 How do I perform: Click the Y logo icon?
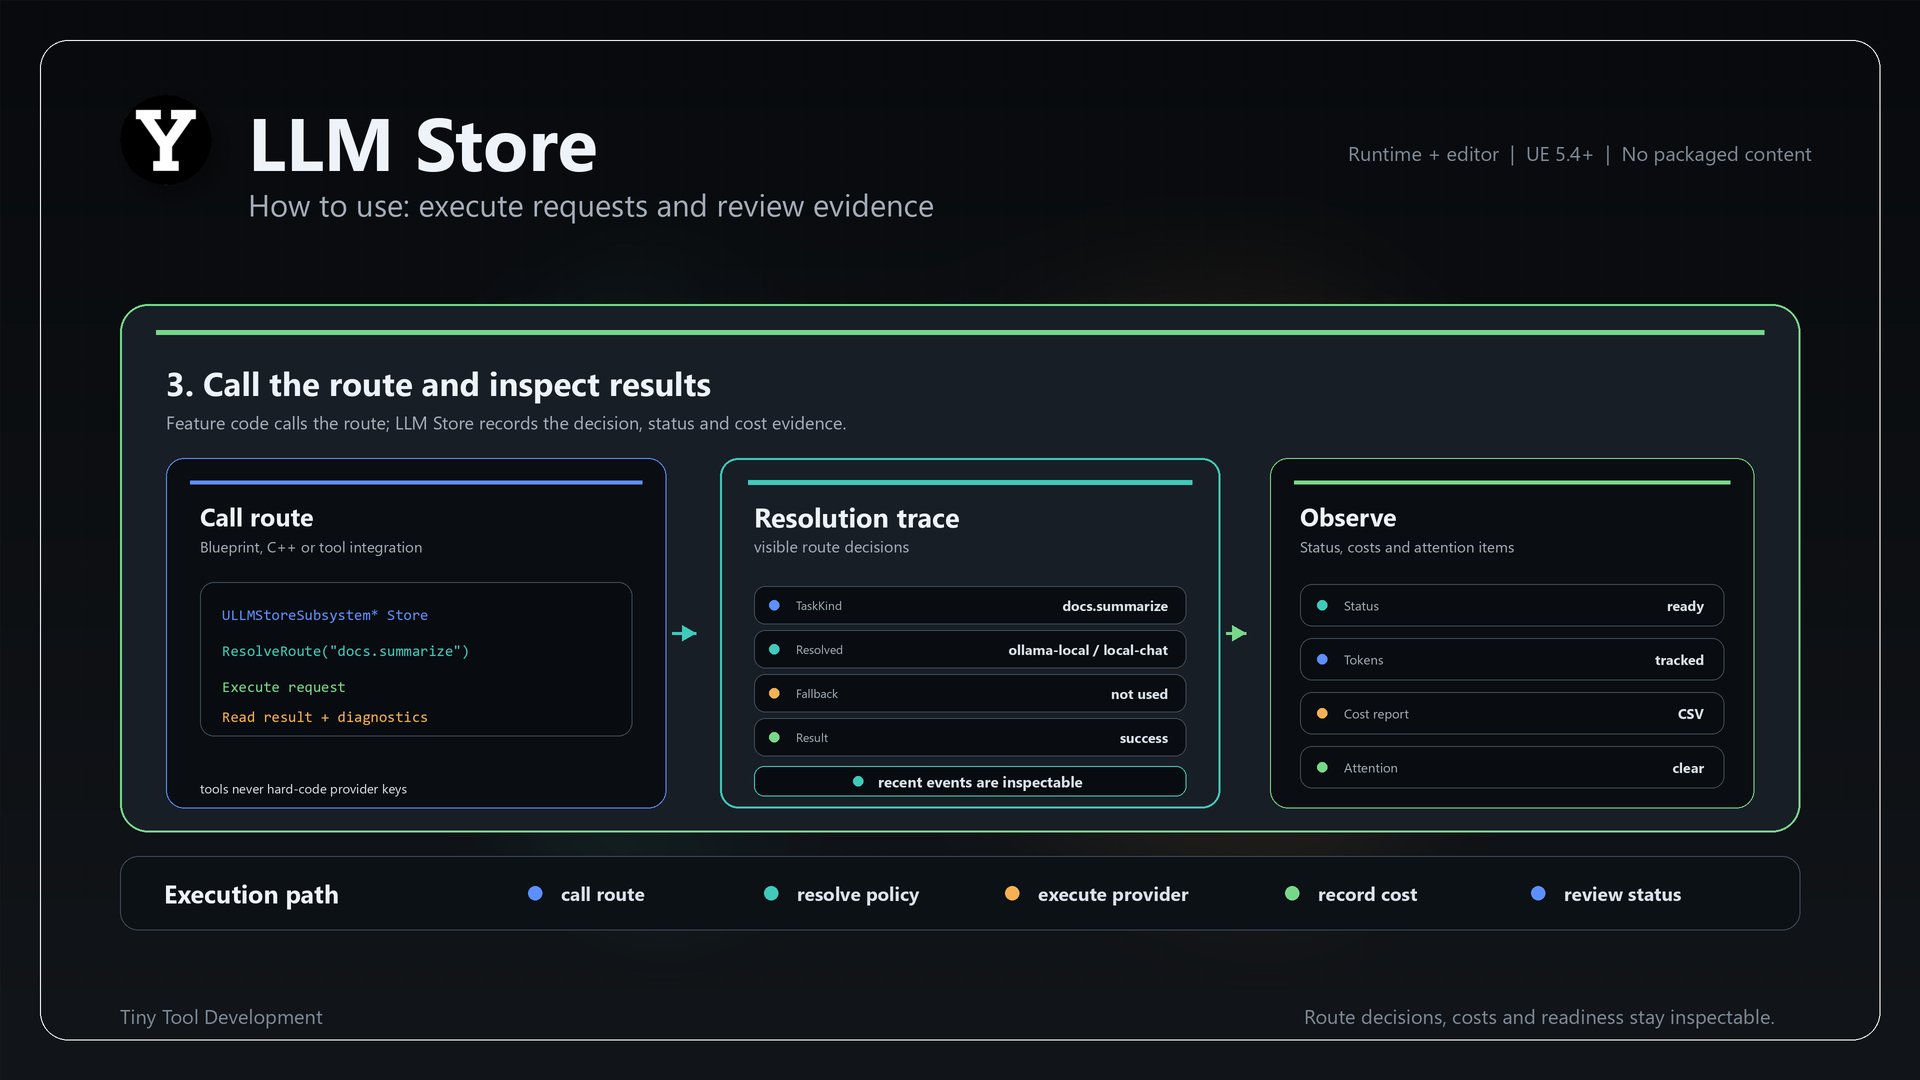click(166, 140)
